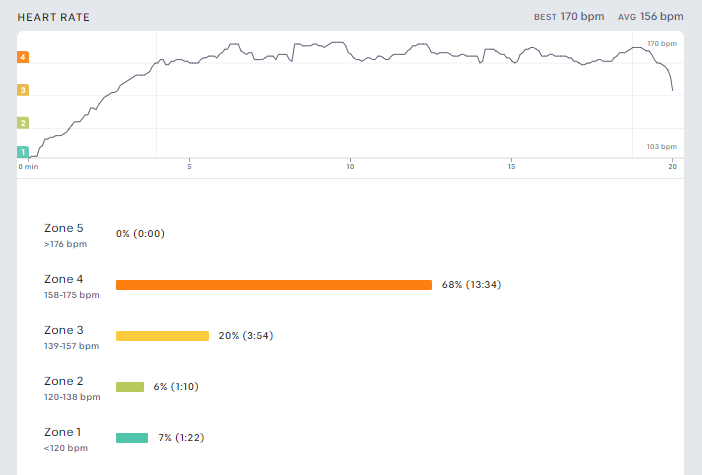Click the HEART RATE section heading

(54, 17)
